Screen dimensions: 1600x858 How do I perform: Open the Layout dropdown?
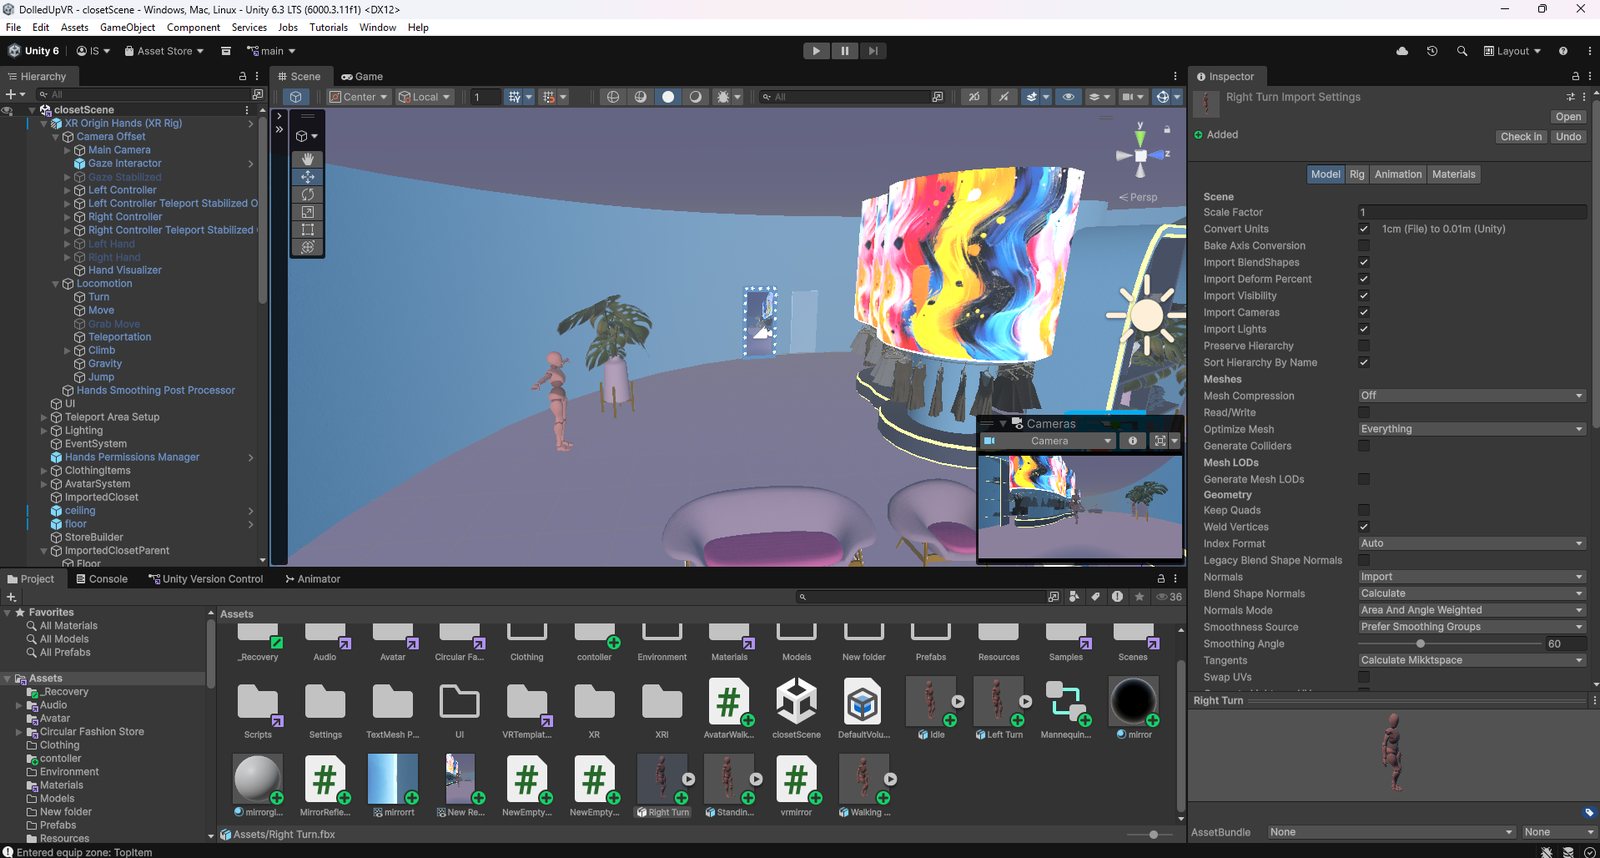(x=1512, y=51)
